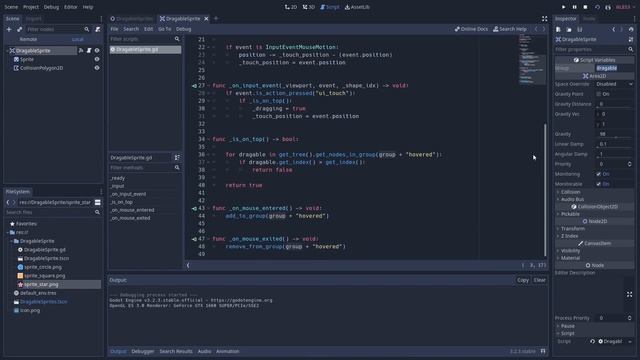This screenshot has height=360, width=640.
Task: Reset the Script property to default
Action: 592,341
